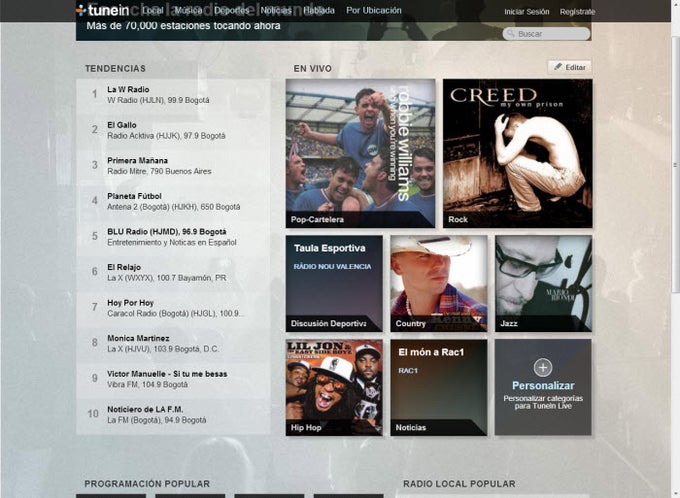
Task: Click the Regístrate link
Action: click(577, 12)
